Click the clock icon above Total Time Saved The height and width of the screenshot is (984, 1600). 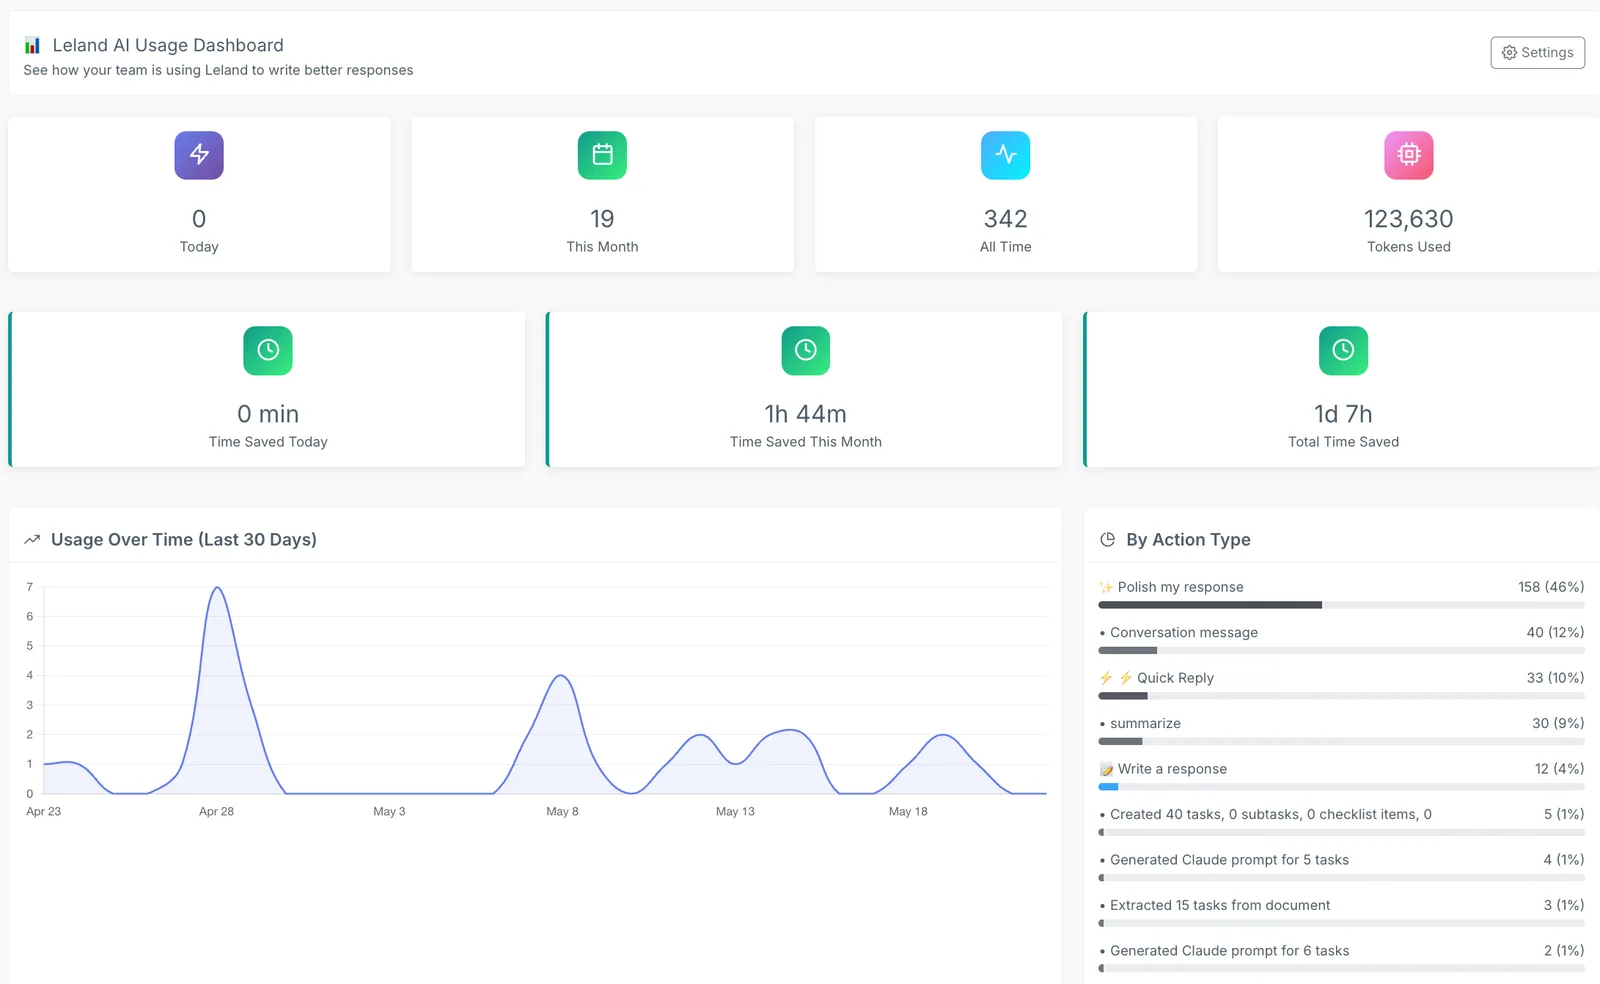(1343, 350)
